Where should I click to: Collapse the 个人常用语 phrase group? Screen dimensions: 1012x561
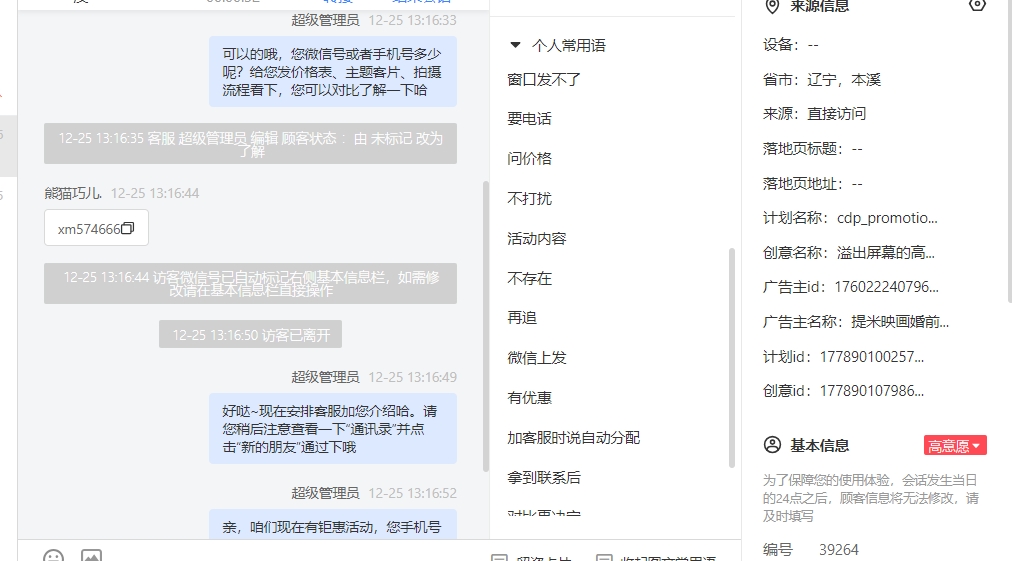[515, 45]
